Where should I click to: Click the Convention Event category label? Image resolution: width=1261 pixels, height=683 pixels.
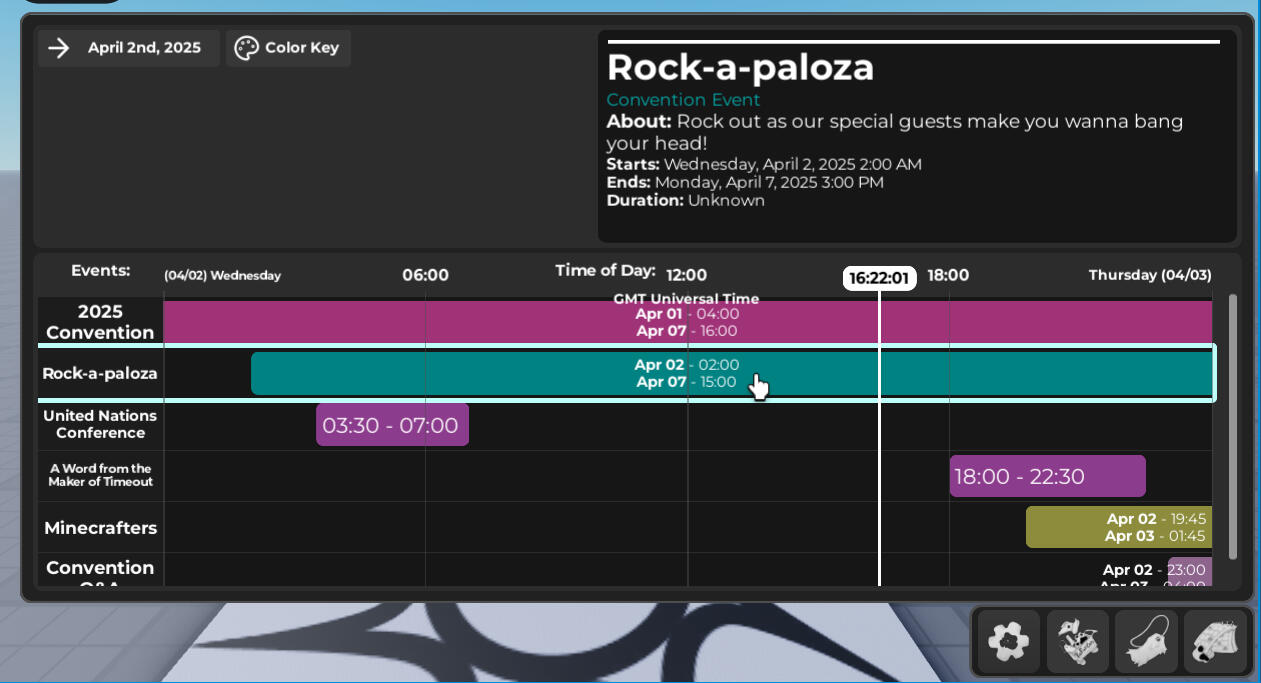683,100
